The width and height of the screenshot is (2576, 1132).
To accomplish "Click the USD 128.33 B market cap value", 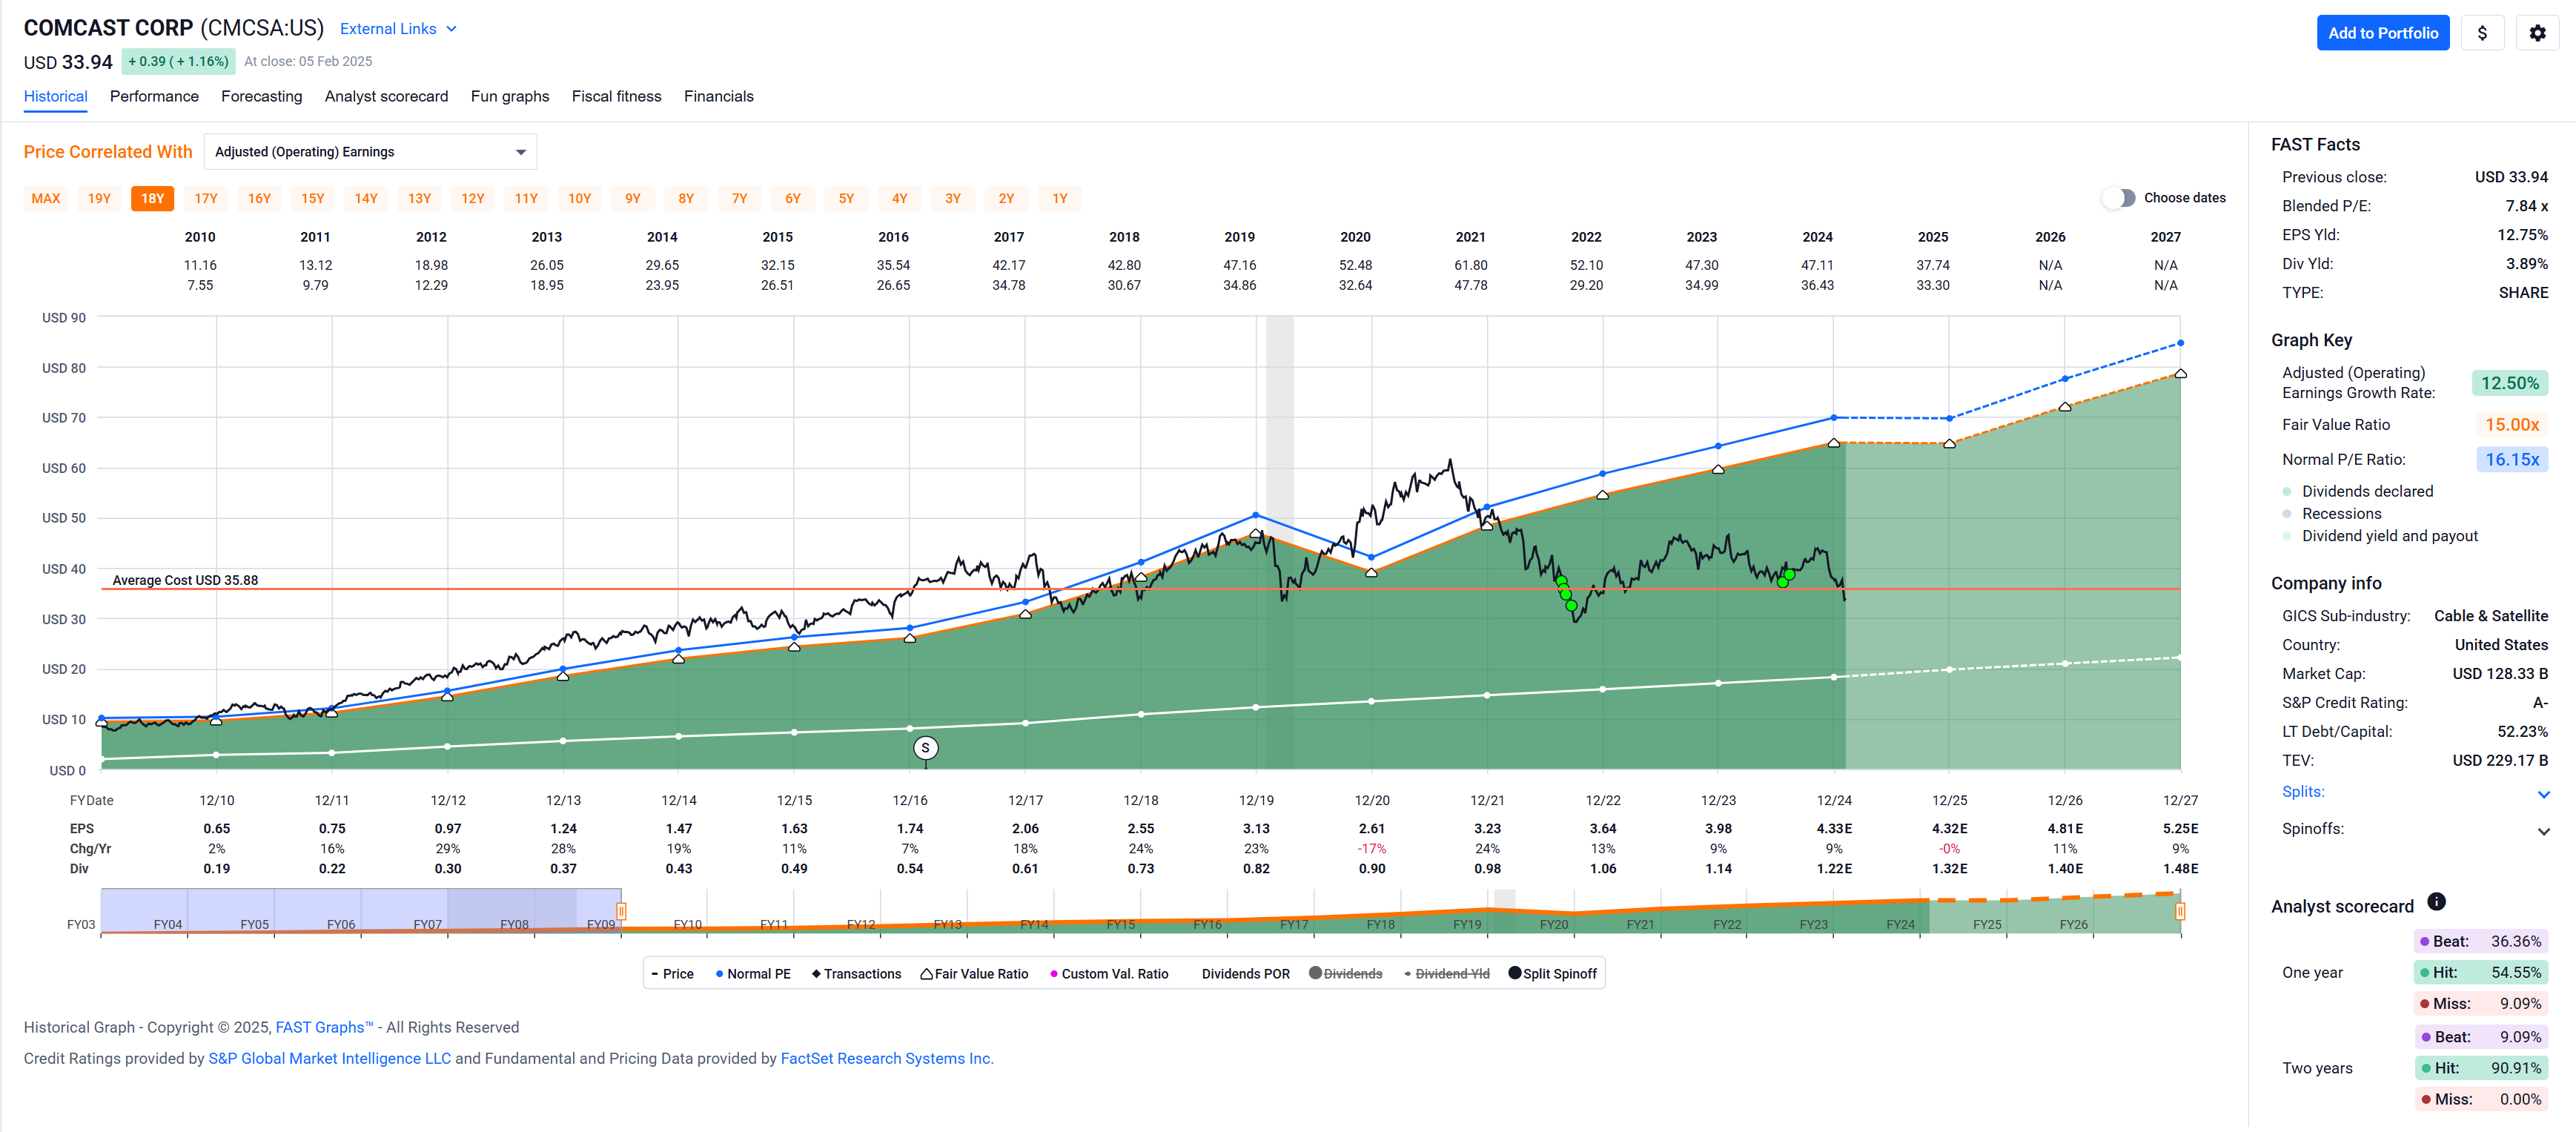I will [2499, 674].
